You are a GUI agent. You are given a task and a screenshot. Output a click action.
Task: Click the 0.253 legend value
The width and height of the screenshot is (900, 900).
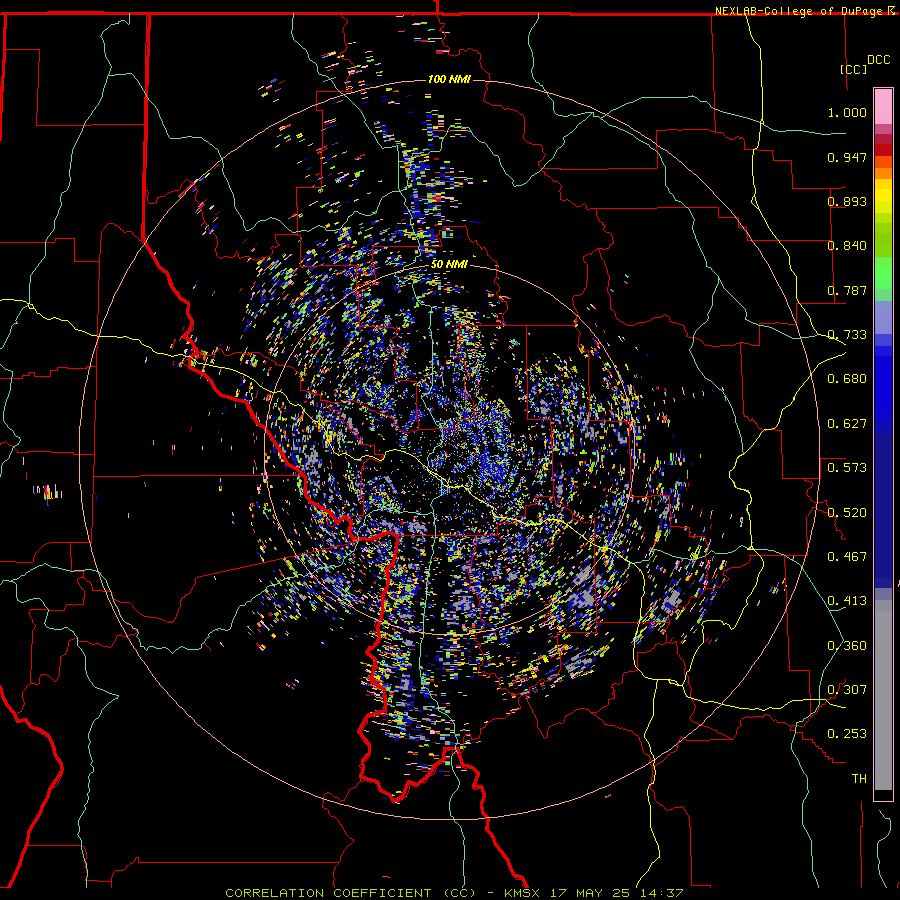(x=847, y=734)
